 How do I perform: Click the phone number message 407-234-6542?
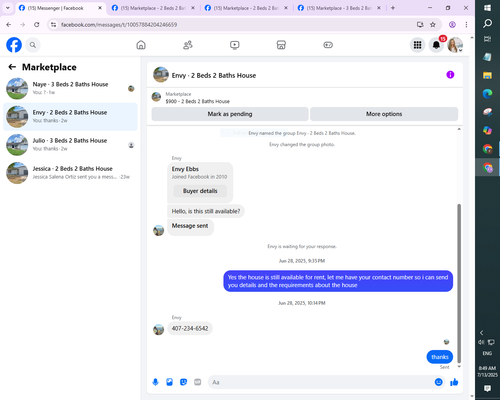pos(190,328)
